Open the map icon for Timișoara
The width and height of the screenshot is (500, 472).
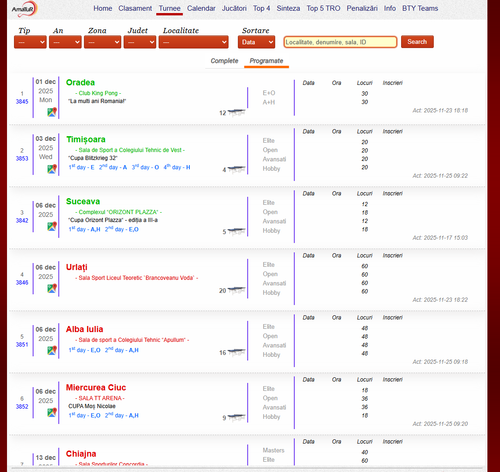pos(52,169)
